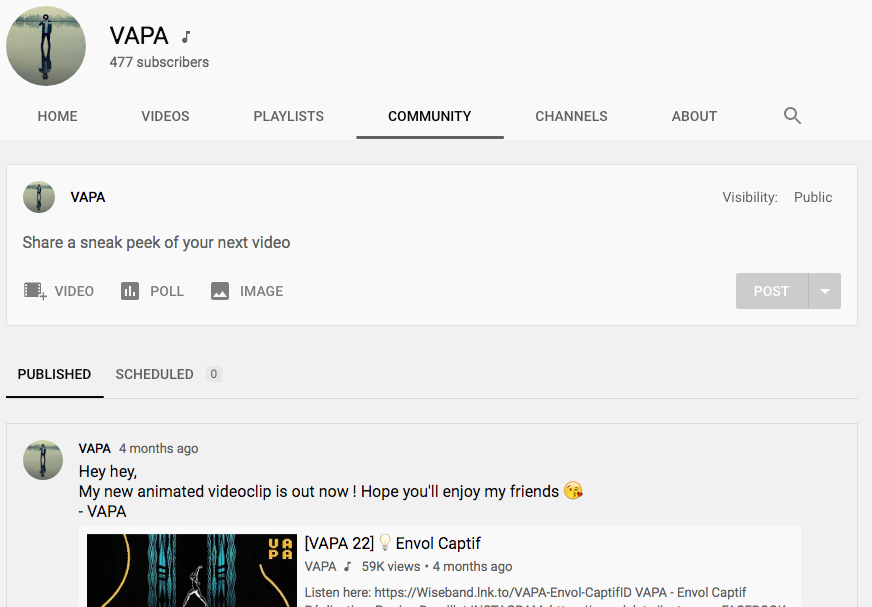Viewport: 872px width, 607px height.
Task: Open the post button dropdown arrow
Action: 825,291
